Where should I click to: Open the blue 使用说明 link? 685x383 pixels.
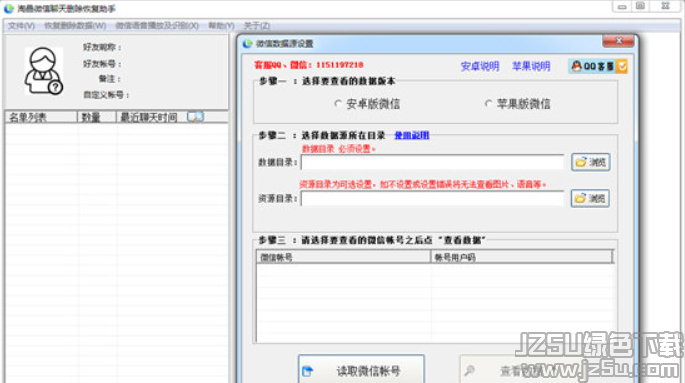point(412,135)
